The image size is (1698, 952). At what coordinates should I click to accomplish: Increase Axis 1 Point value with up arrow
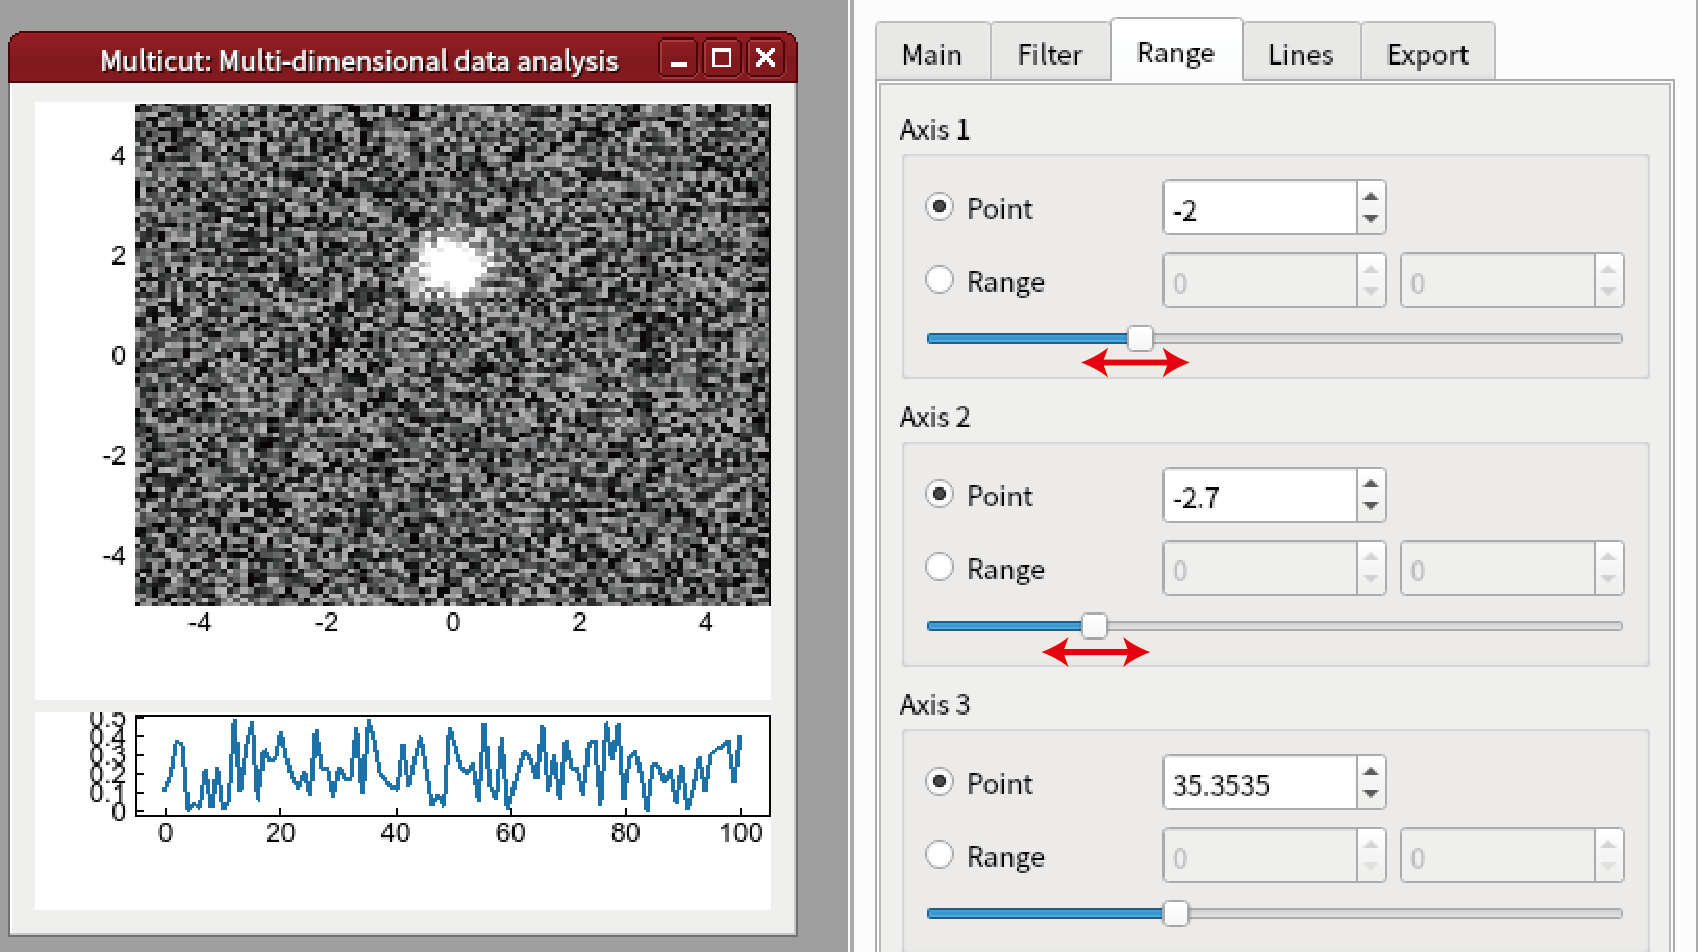click(x=1371, y=196)
